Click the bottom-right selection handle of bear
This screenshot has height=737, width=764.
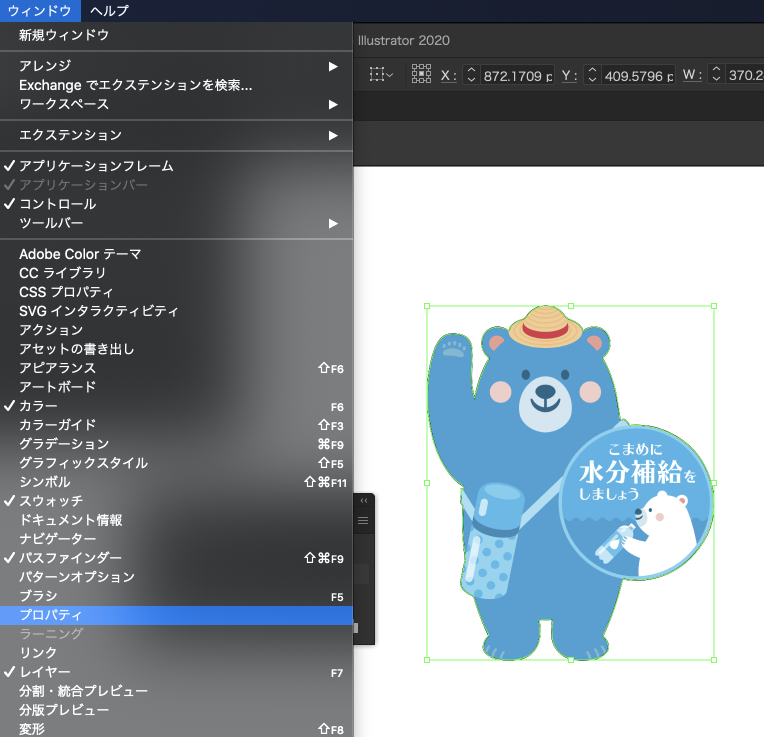714,660
